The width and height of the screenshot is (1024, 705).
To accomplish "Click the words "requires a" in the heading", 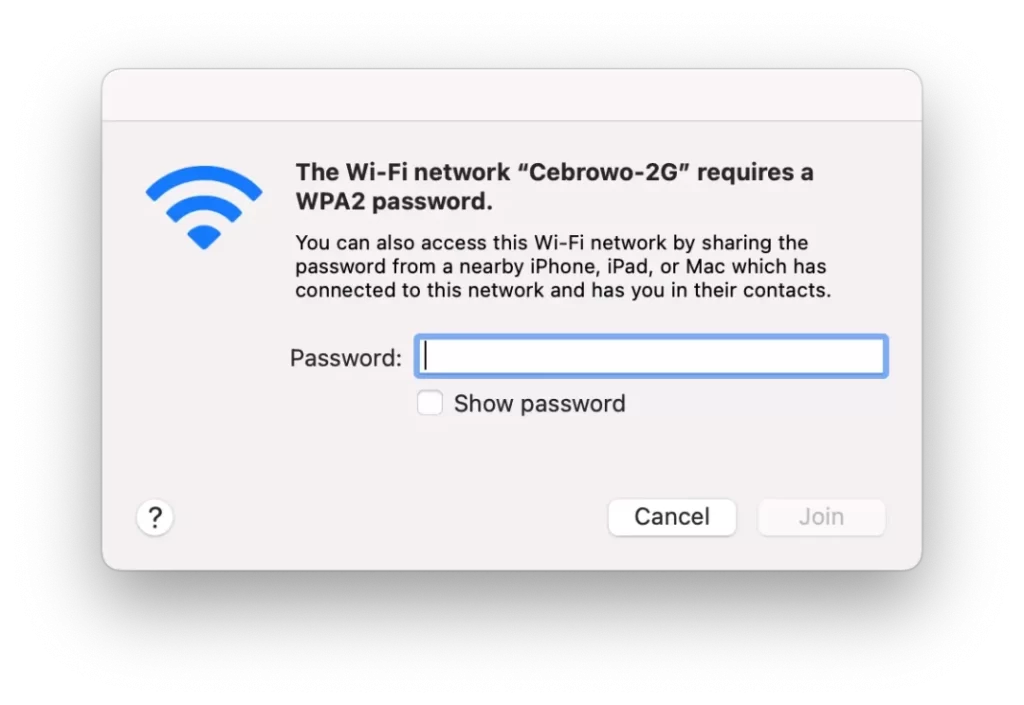I will [x=755, y=172].
